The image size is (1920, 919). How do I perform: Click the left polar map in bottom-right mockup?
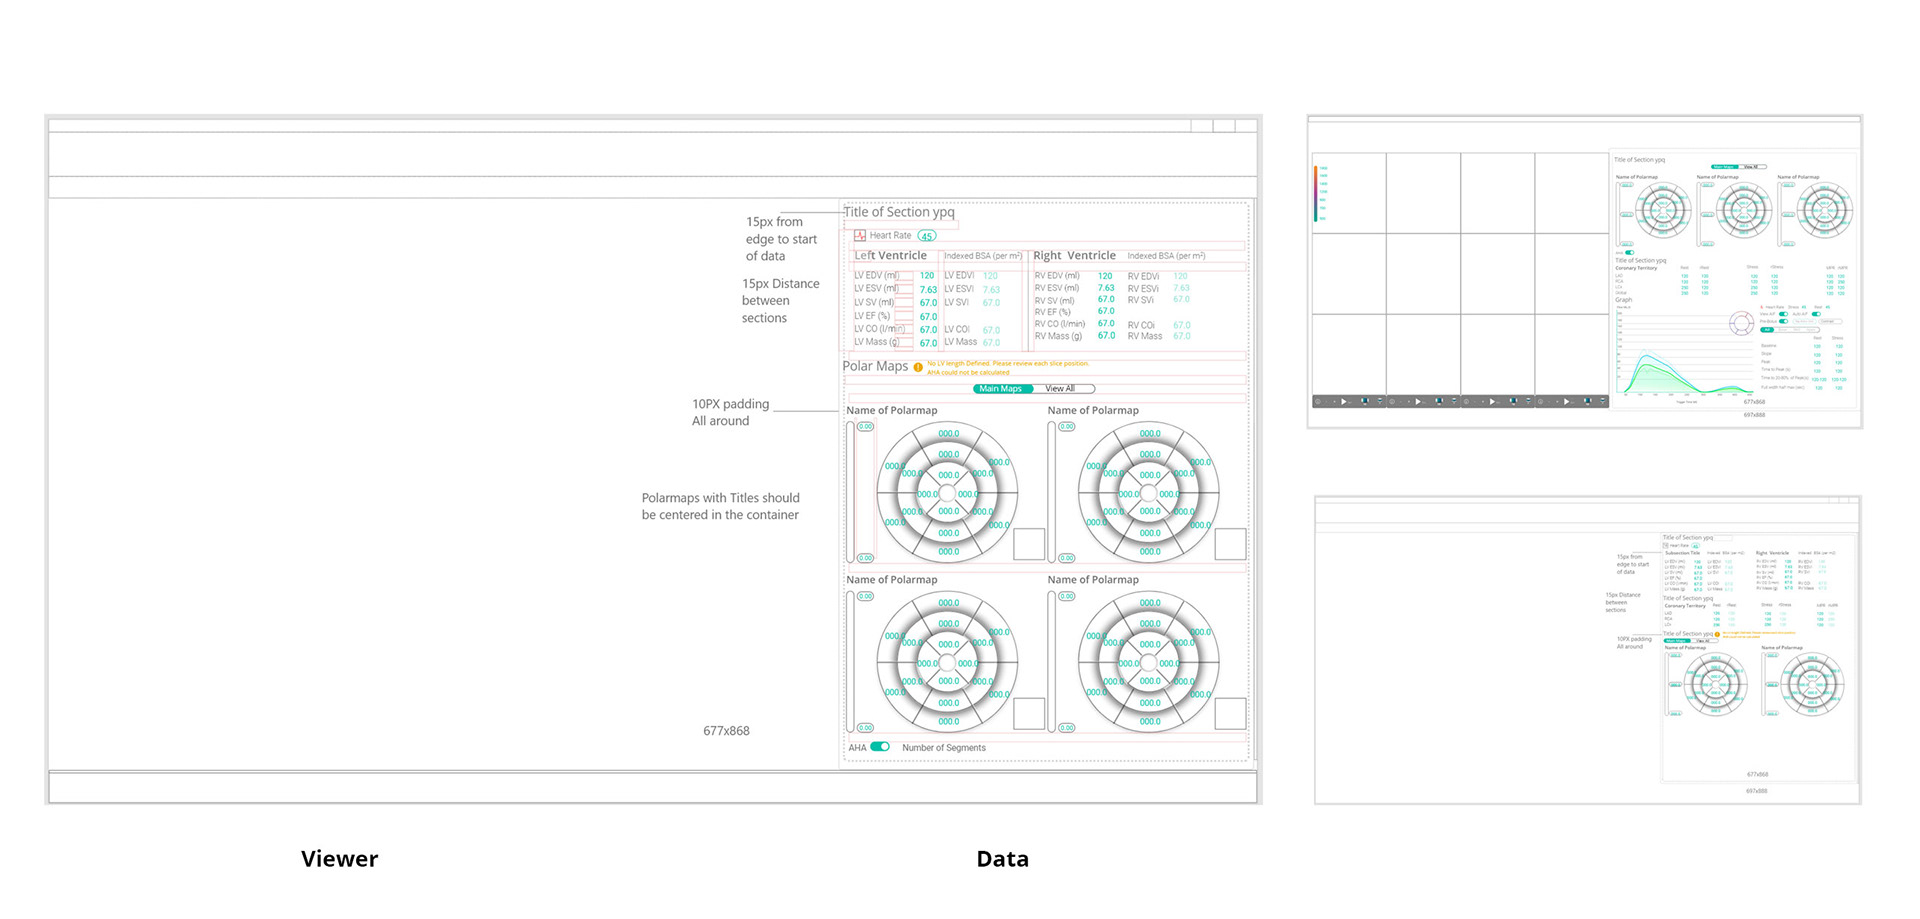tap(1716, 684)
